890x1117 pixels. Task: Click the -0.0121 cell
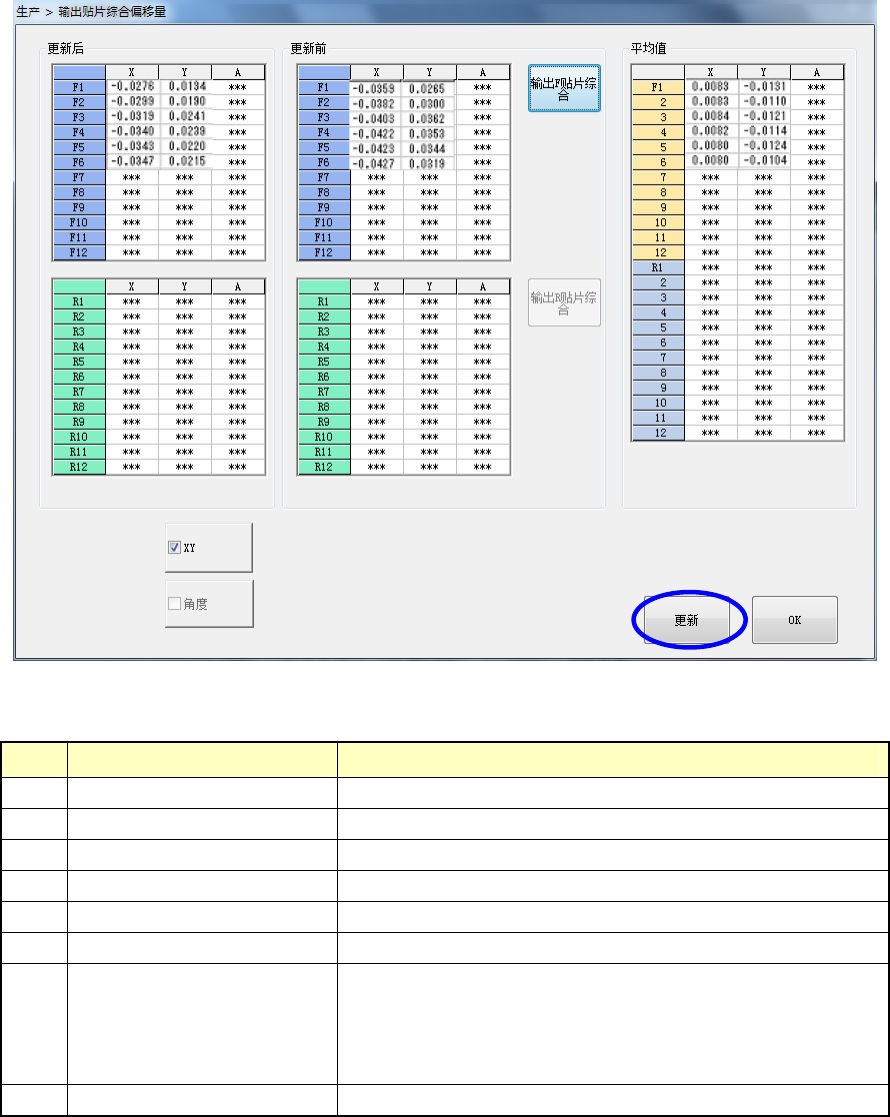coord(764,116)
